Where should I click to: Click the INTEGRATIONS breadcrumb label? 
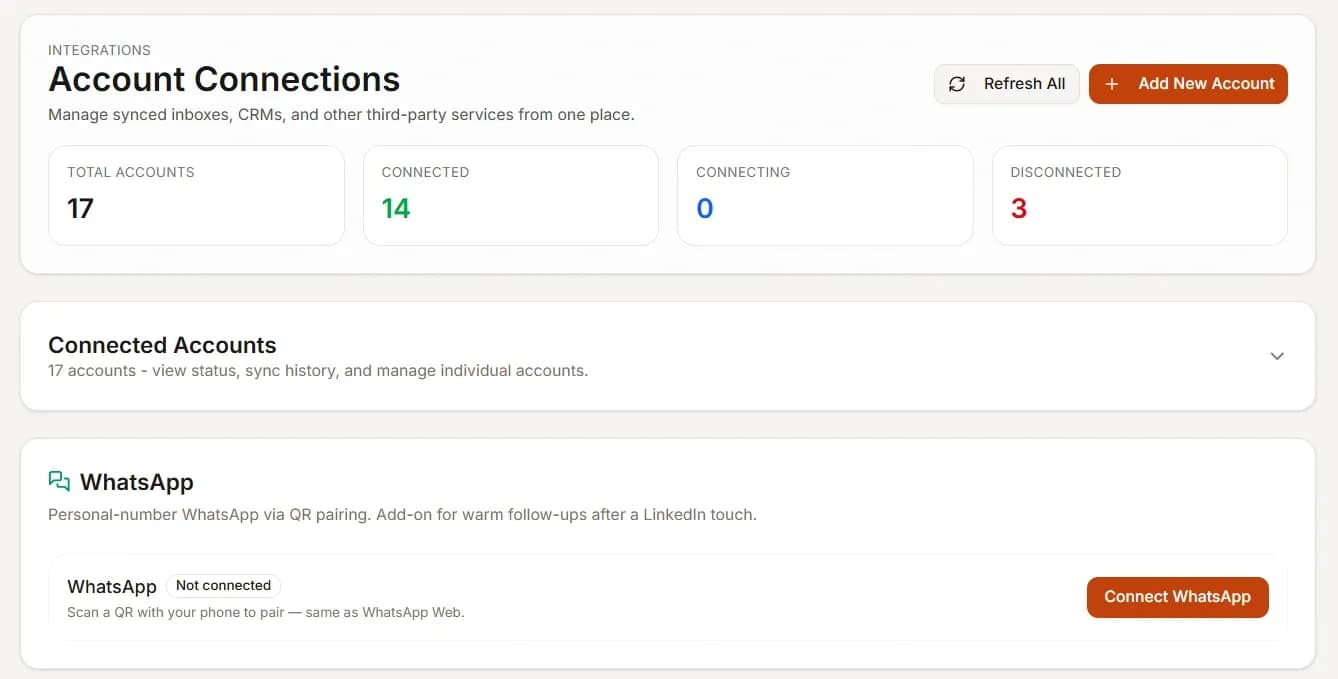click(99, 50)
